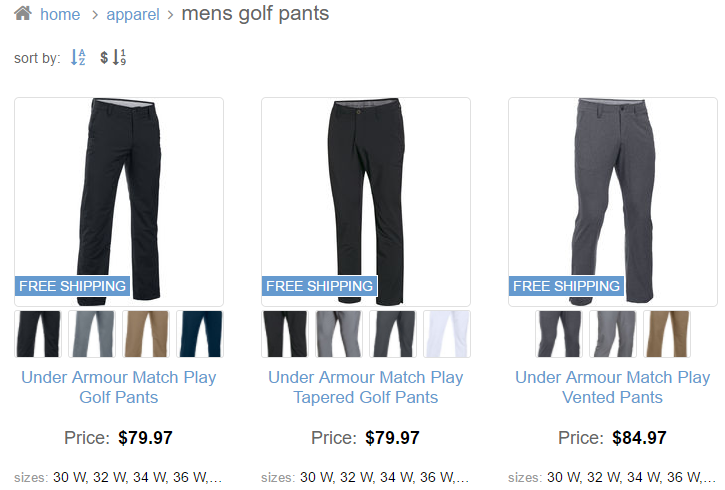This screenshot has height=490, width=725.
Task: Open the home breadcrumb link
Action: click(x=60, y=14)
